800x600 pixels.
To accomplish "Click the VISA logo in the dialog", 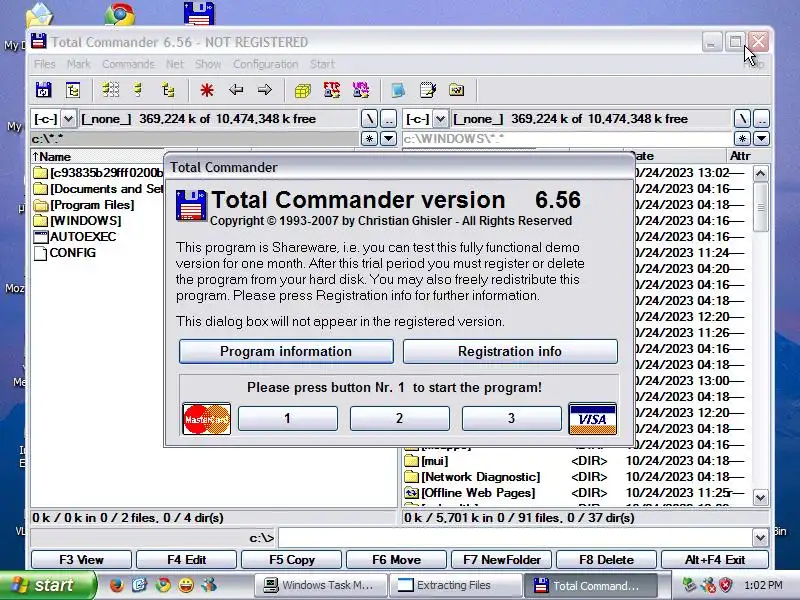I will (x=592, y=419).
